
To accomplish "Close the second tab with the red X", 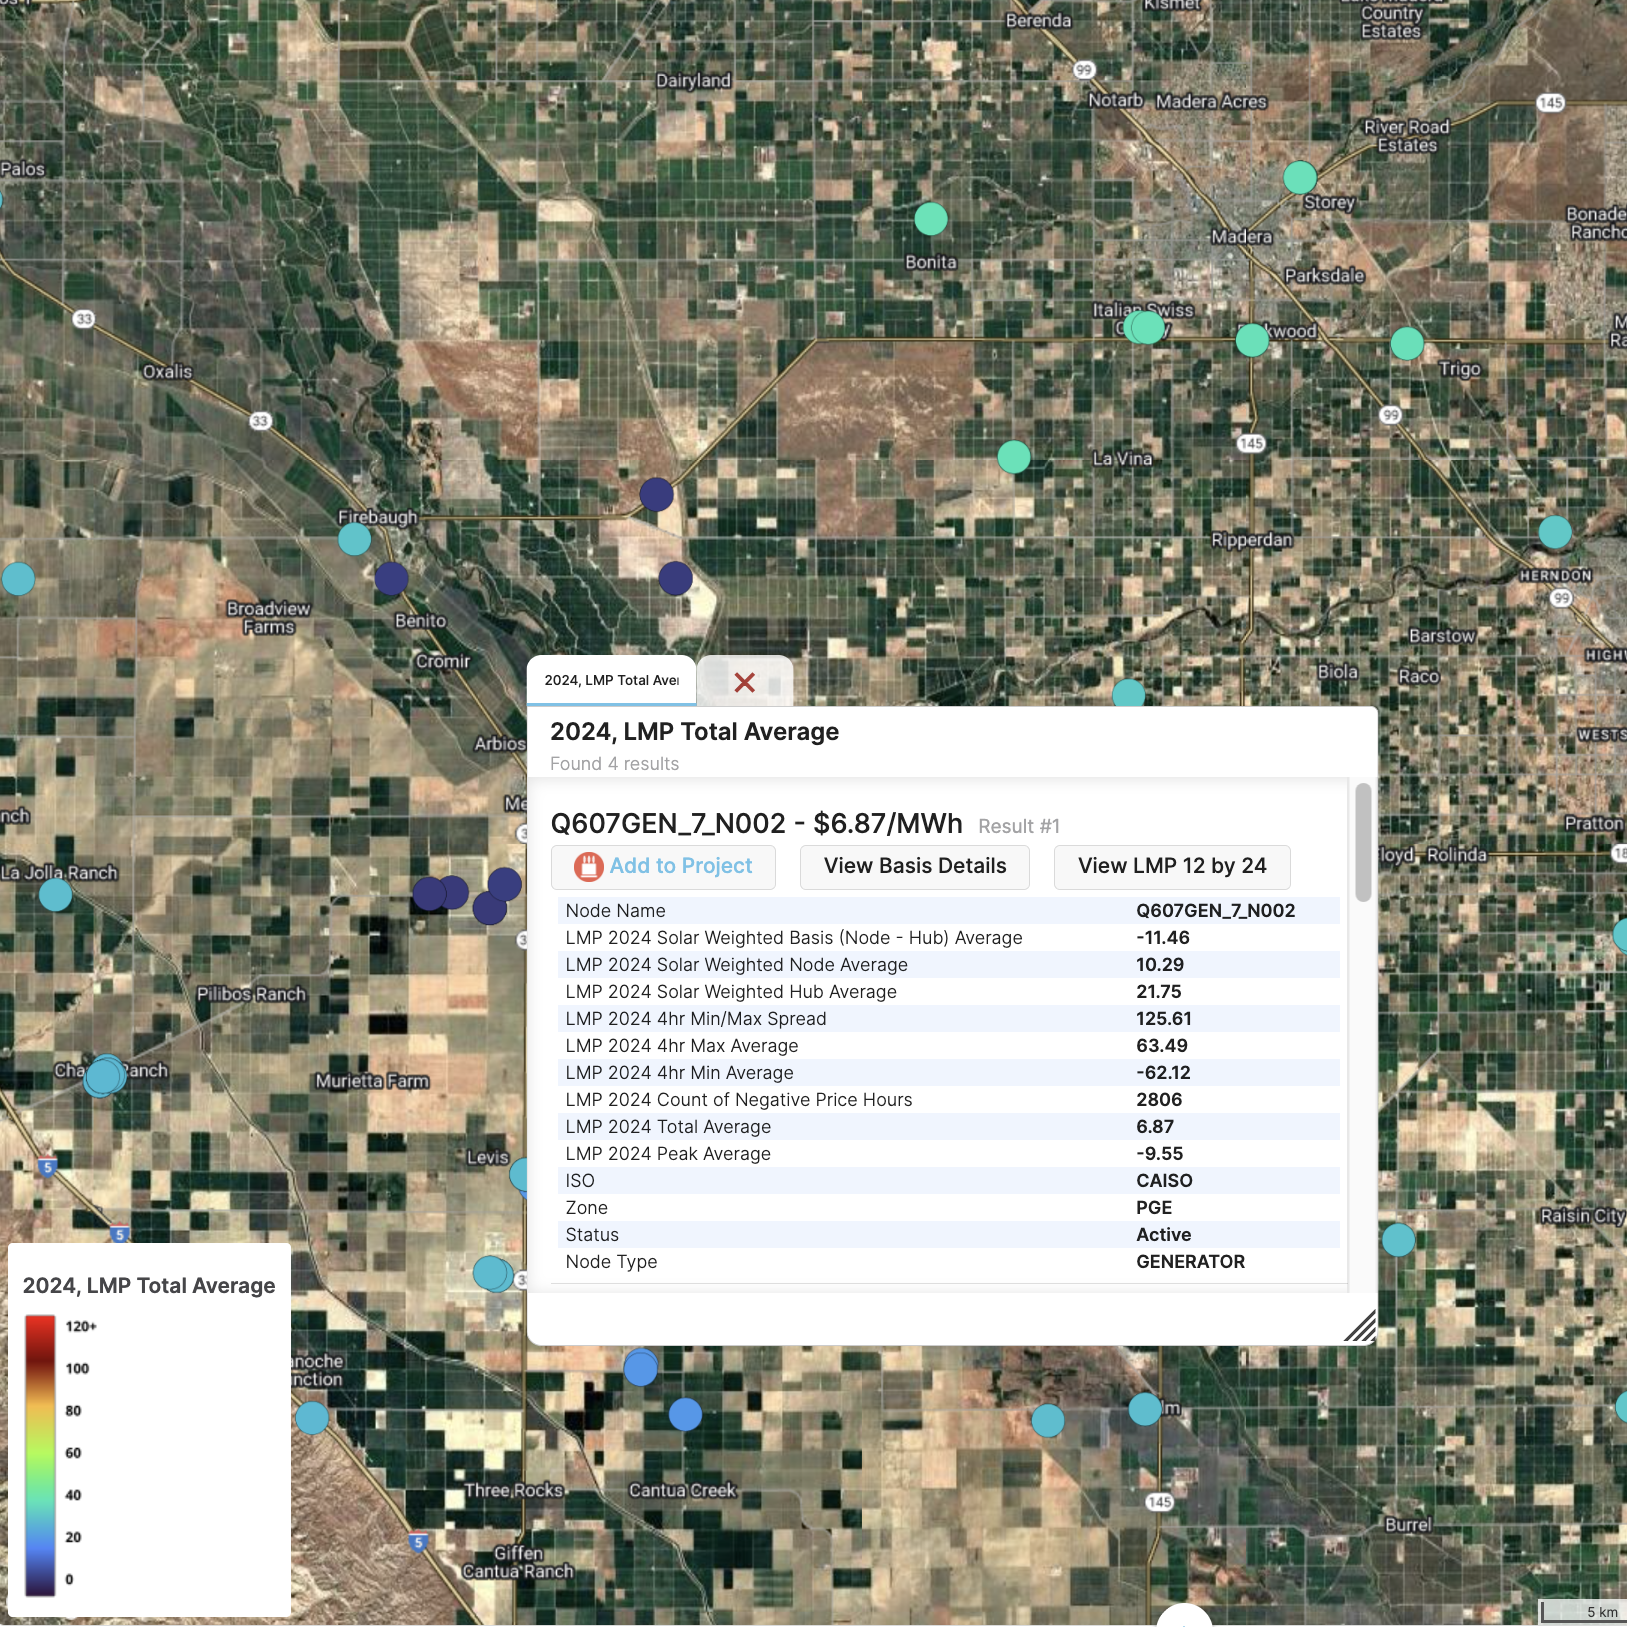I will pos(744,681).
